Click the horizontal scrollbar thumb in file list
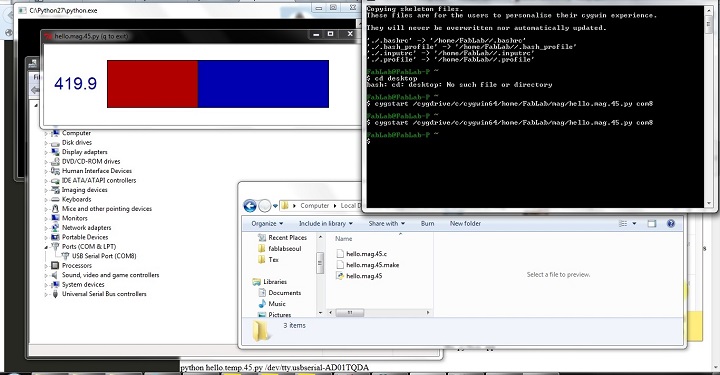The width and height of the screenshot is (720, 375). click(x=350, y=313)
